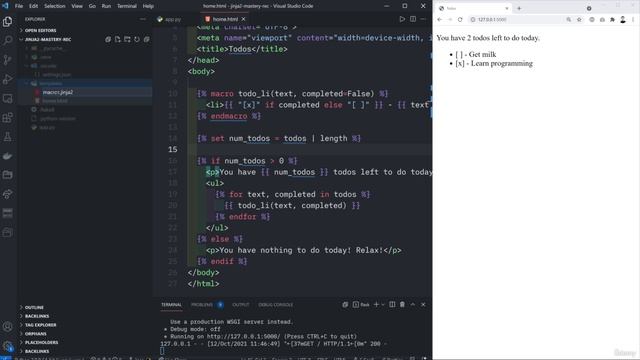Image resolution: width=640 pixels, height=360 pixels.
Task: Open the Accounts icon in activity bar
Action: point(7,326)
